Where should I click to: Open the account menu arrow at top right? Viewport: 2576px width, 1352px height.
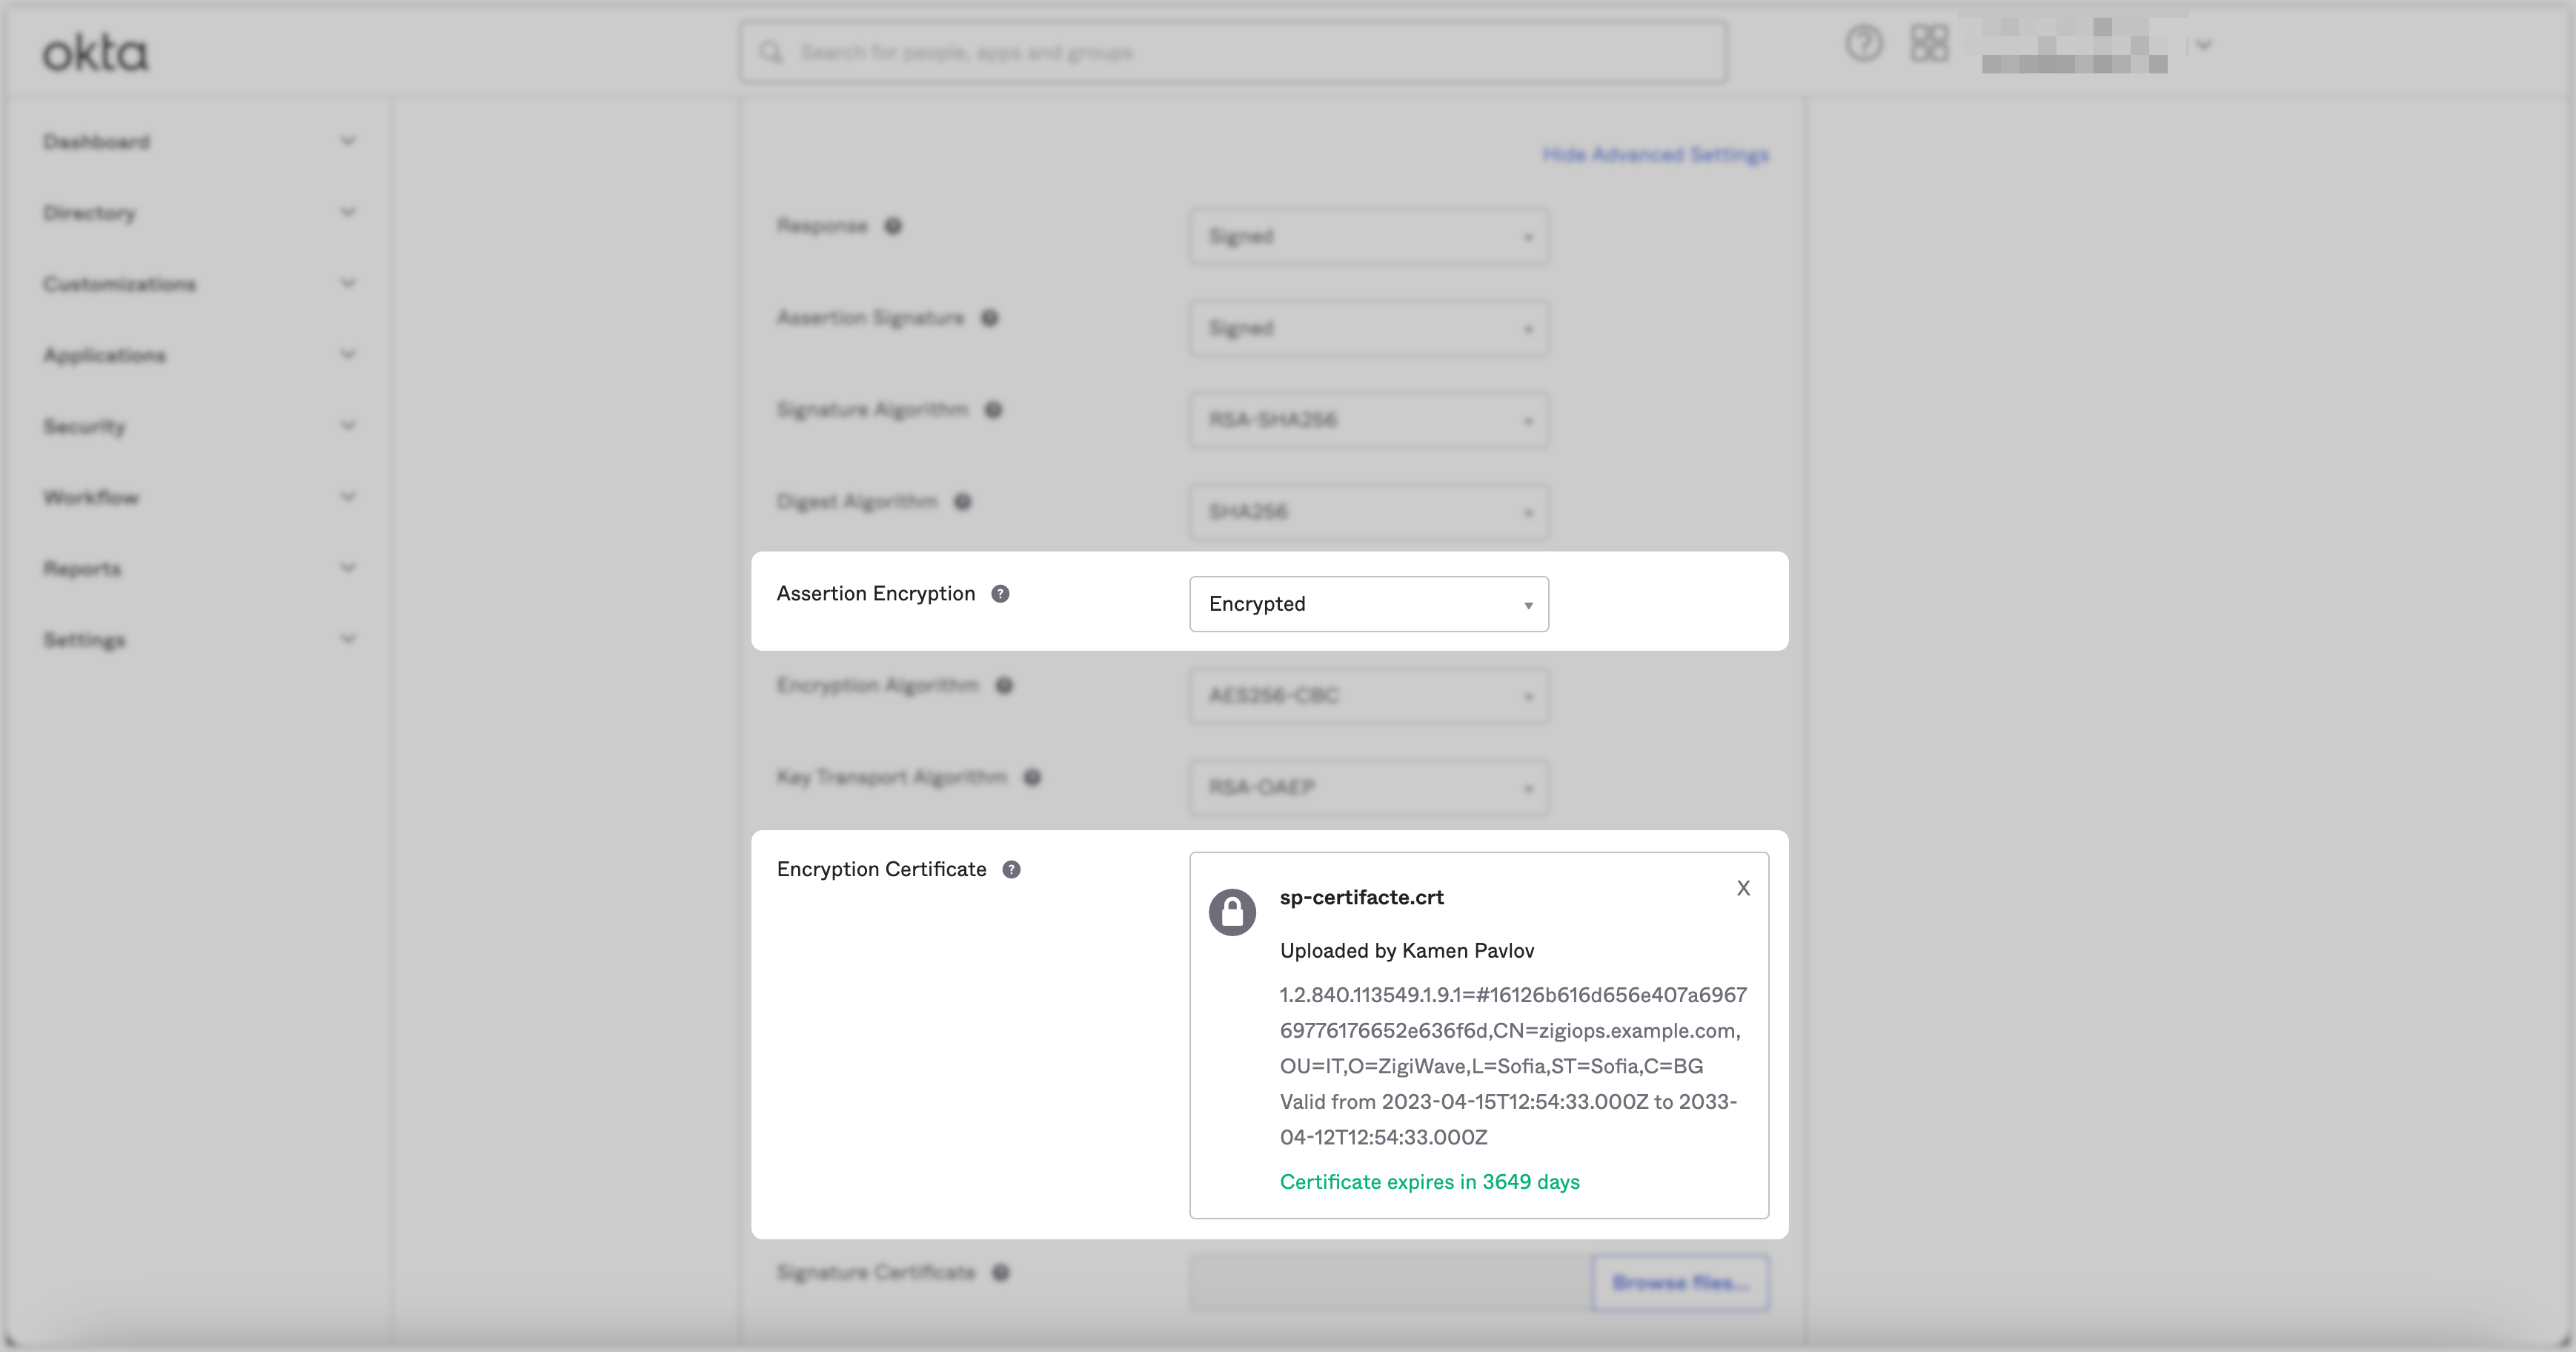[x=2203, y=45]
